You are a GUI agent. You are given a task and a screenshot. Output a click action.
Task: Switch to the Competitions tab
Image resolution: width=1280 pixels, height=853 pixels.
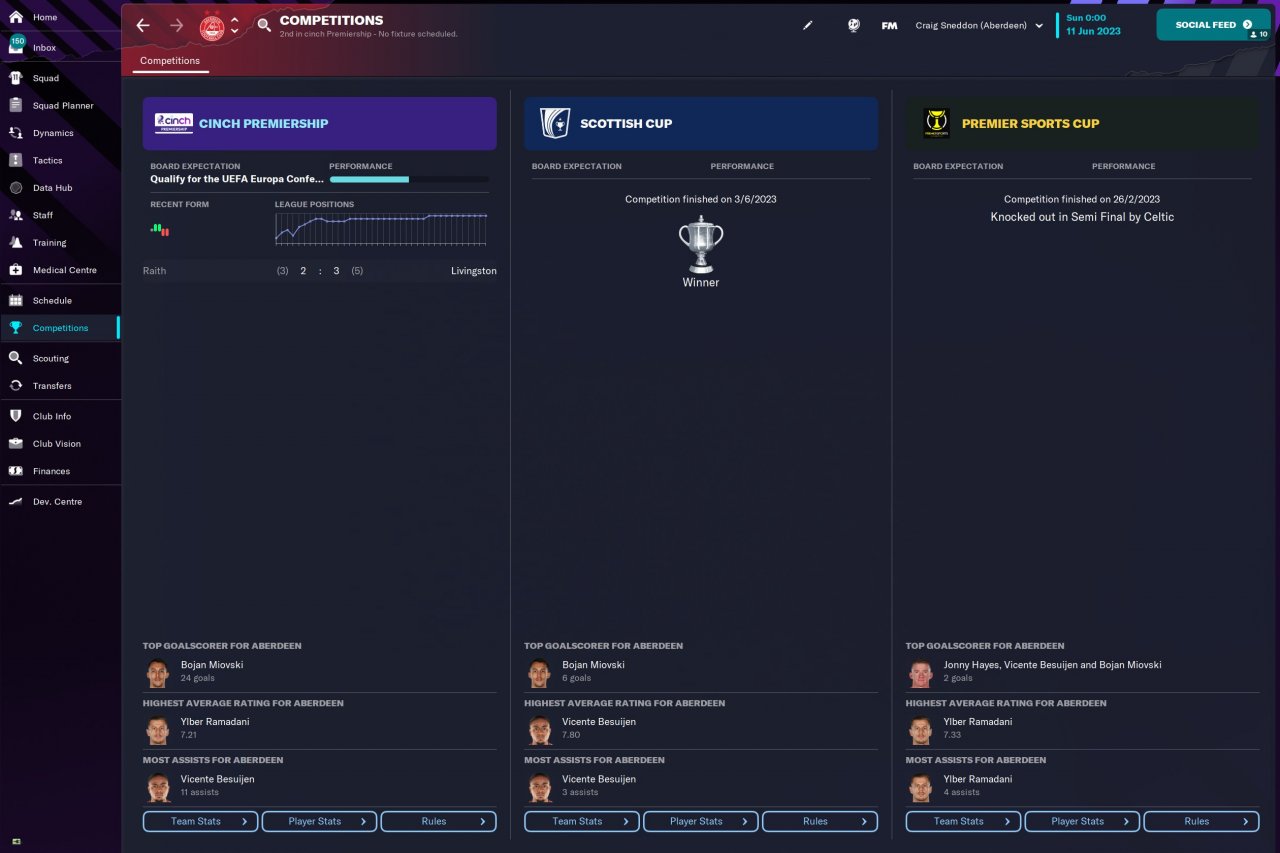pyautogui.click(x=170, y=61)
